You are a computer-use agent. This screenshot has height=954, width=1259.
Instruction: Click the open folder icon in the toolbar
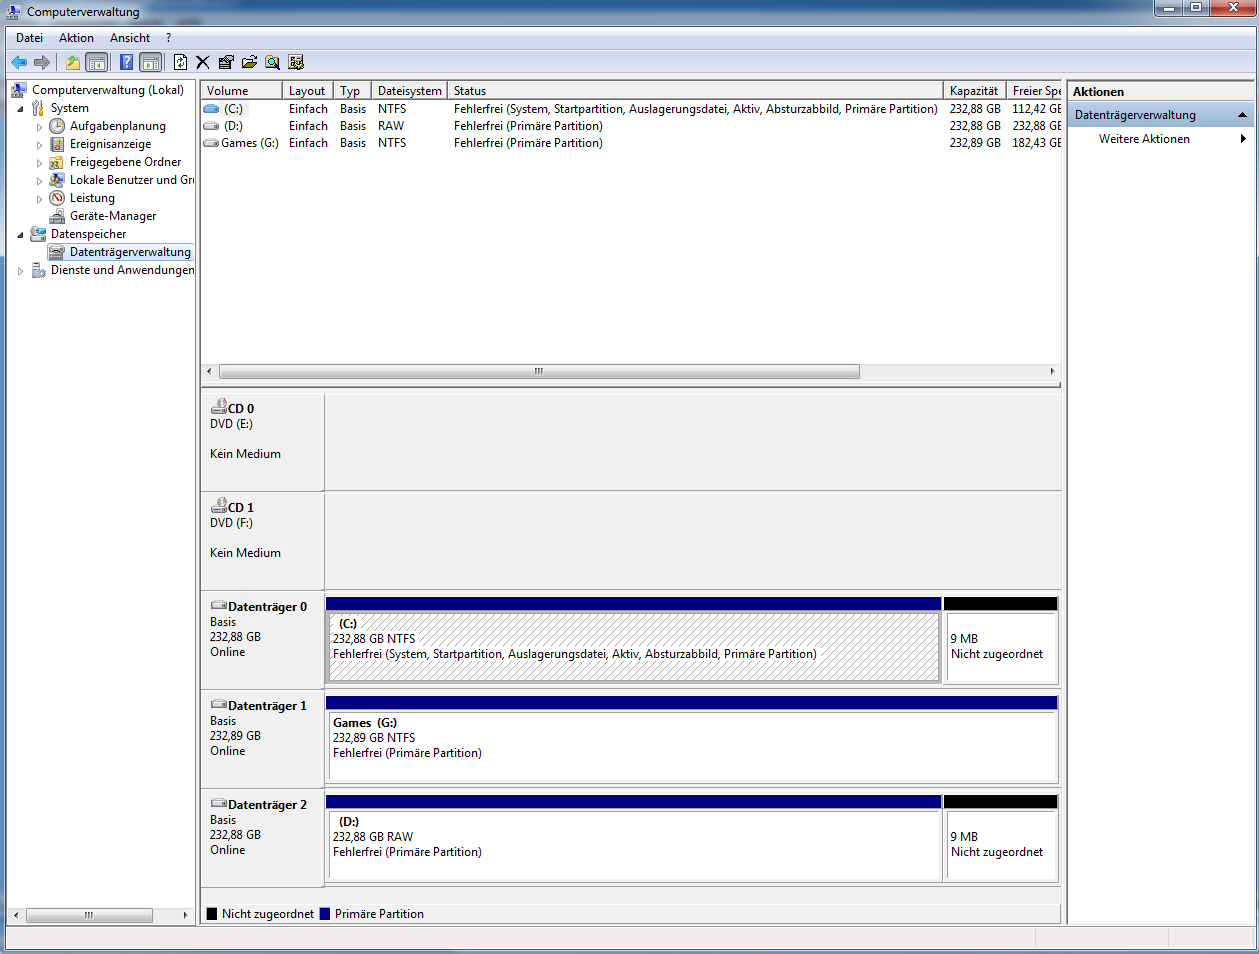(249, 62)
